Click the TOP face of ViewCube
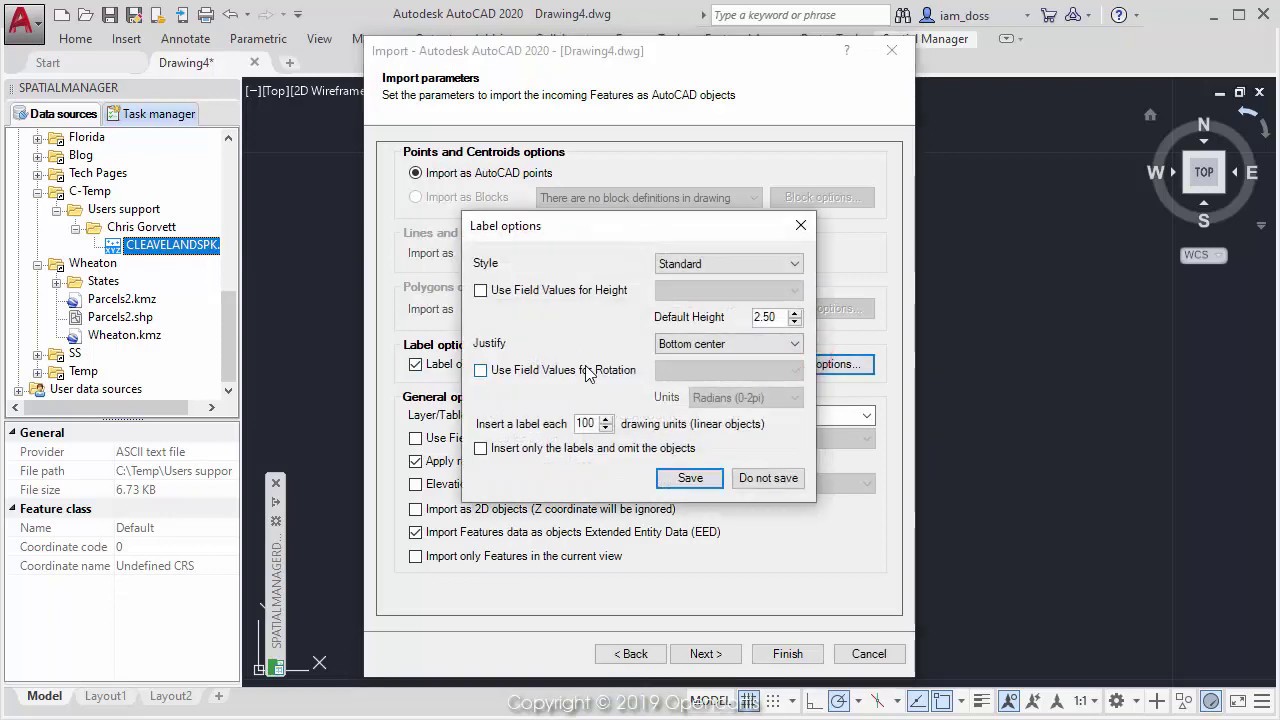Viewport: 1280px width, 720px height. (x=1203, y=172)
